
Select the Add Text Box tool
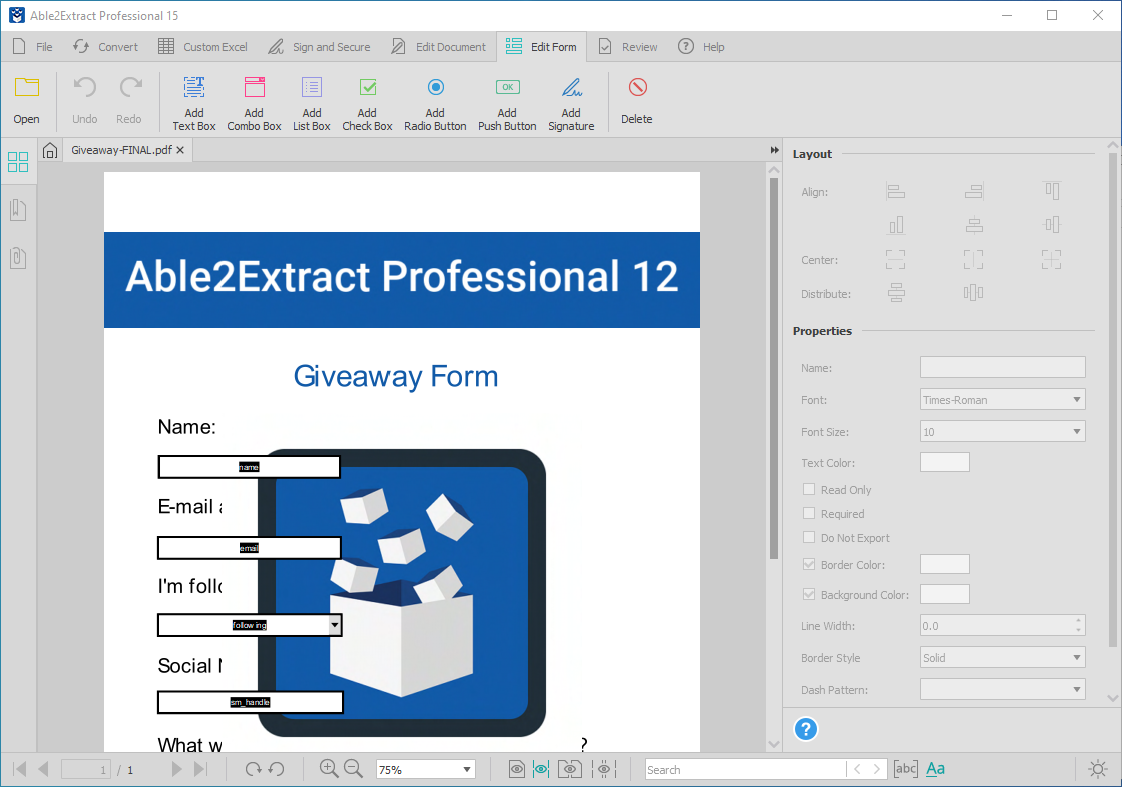194,103
